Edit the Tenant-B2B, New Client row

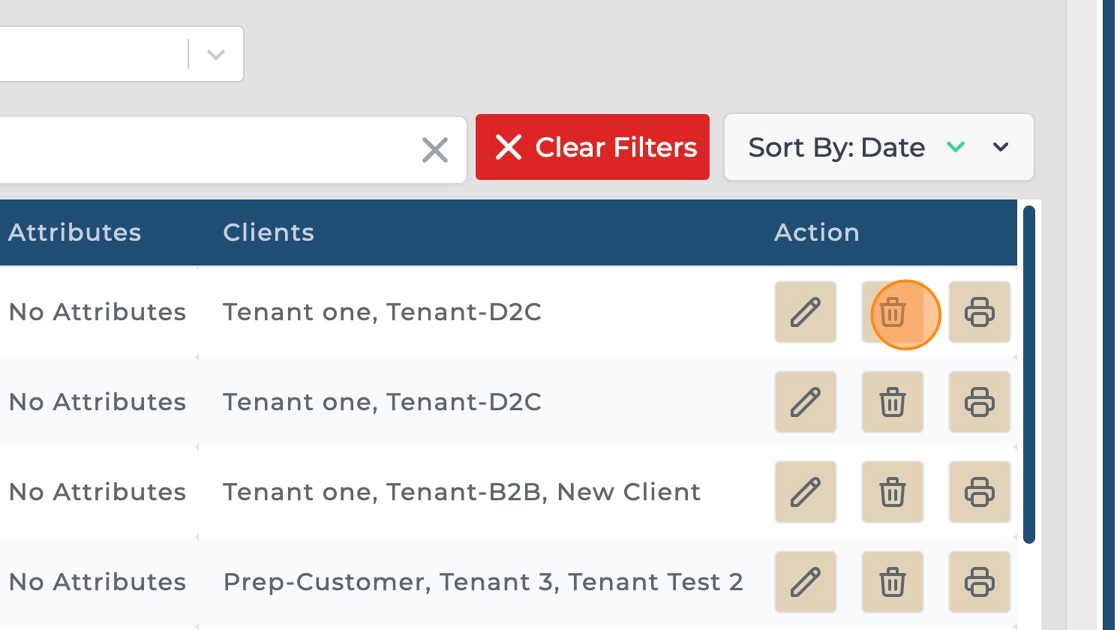click(x=805, y=492)
